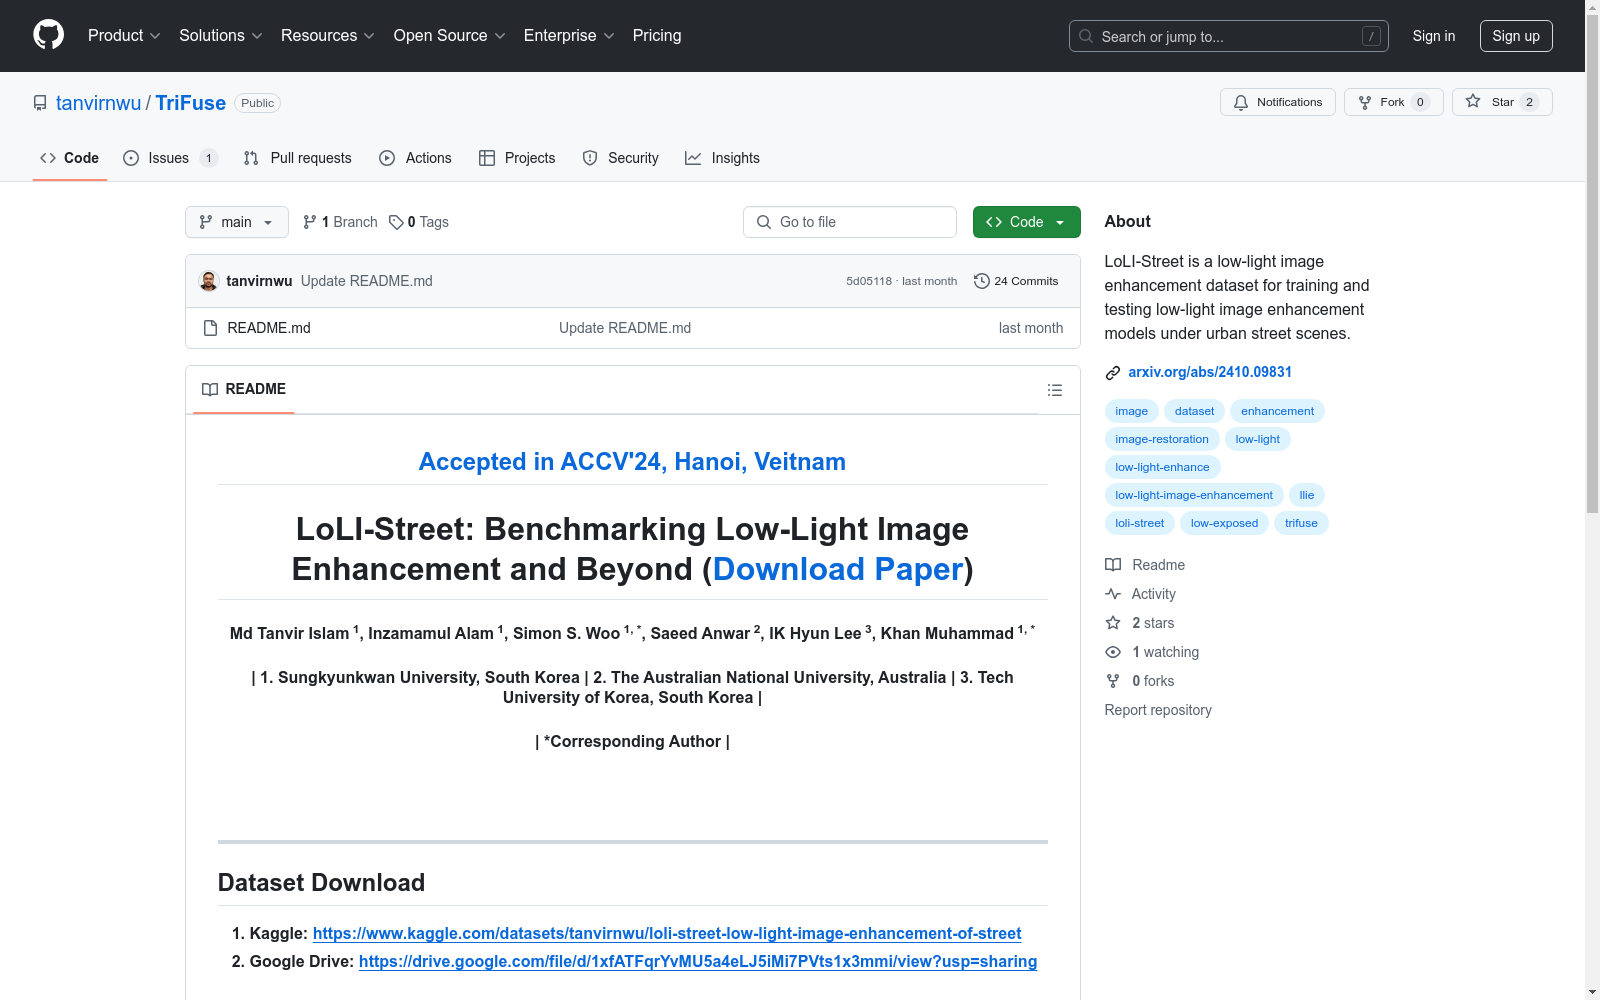The height and width of the screenshot is (1000, 1600).
Task: Select the dataset topic tag
Action: tap(1194, 411)
